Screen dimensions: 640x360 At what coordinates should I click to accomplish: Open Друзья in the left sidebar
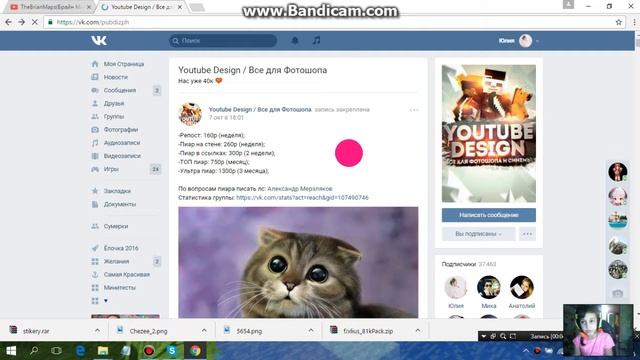(x=113, y=103)
